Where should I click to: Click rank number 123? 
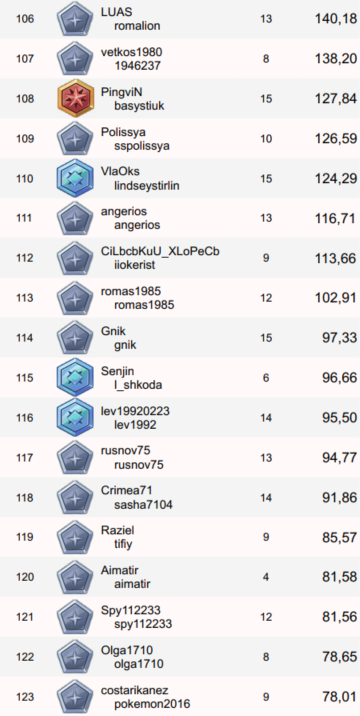click(x=25, y=697)
